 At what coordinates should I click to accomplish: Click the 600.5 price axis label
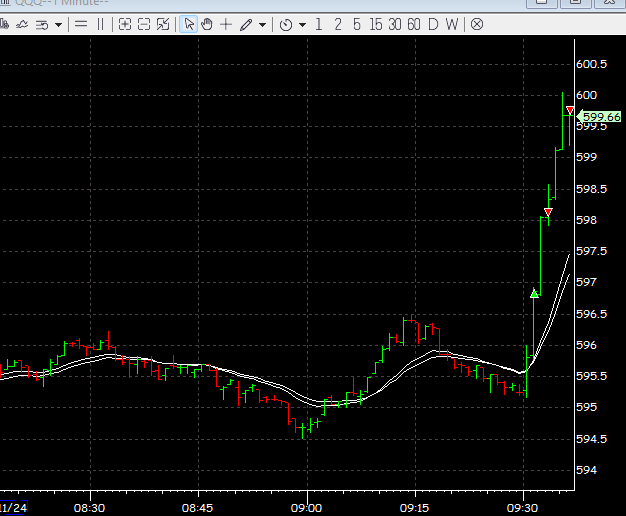coord(591,64)
